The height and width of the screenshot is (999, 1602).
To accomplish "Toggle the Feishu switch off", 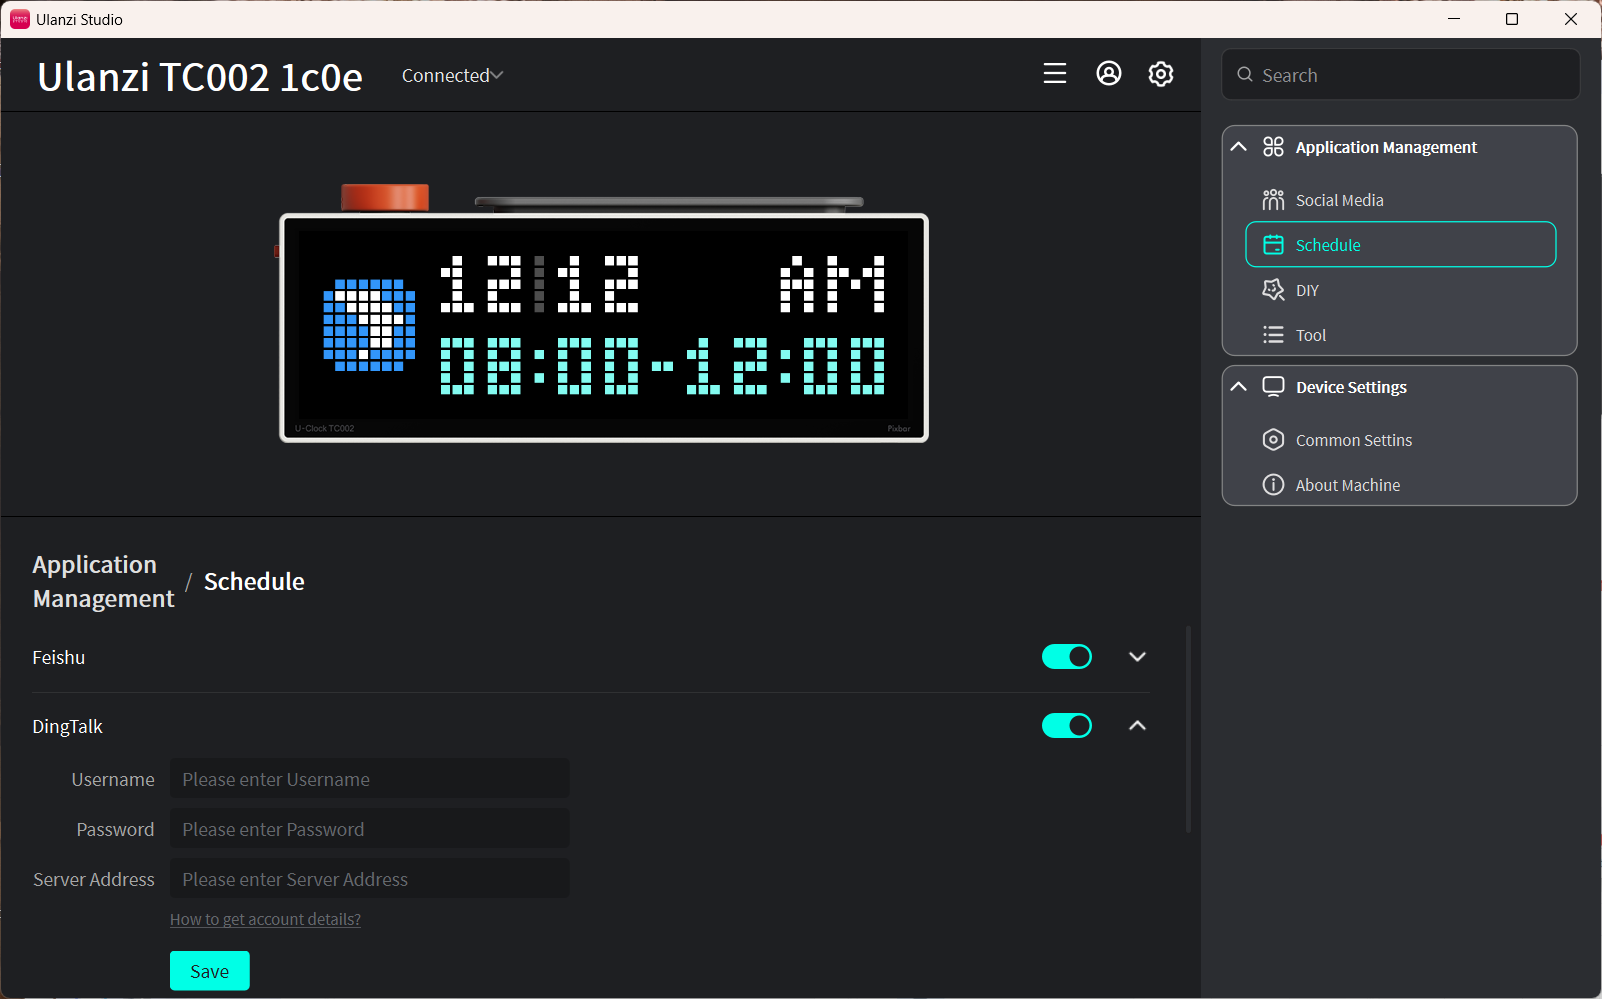I will [1067, 657].
